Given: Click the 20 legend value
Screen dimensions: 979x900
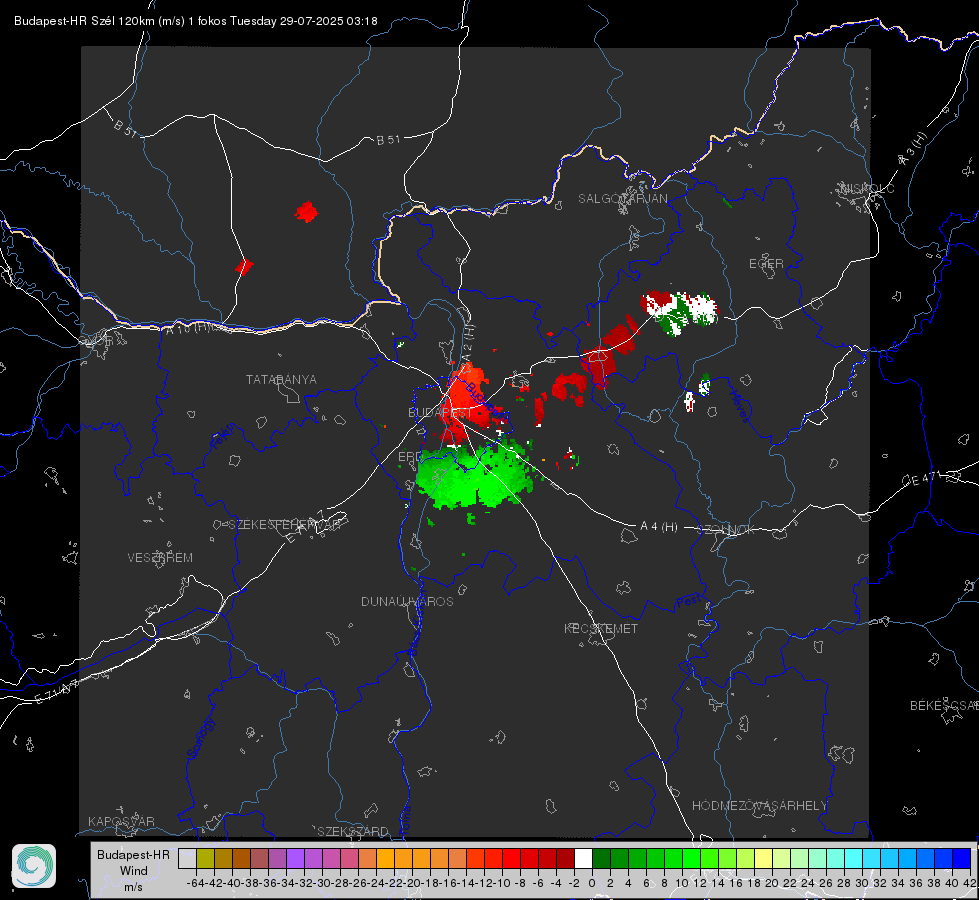Looking at the screenshot, I should [x=772, y=883].
